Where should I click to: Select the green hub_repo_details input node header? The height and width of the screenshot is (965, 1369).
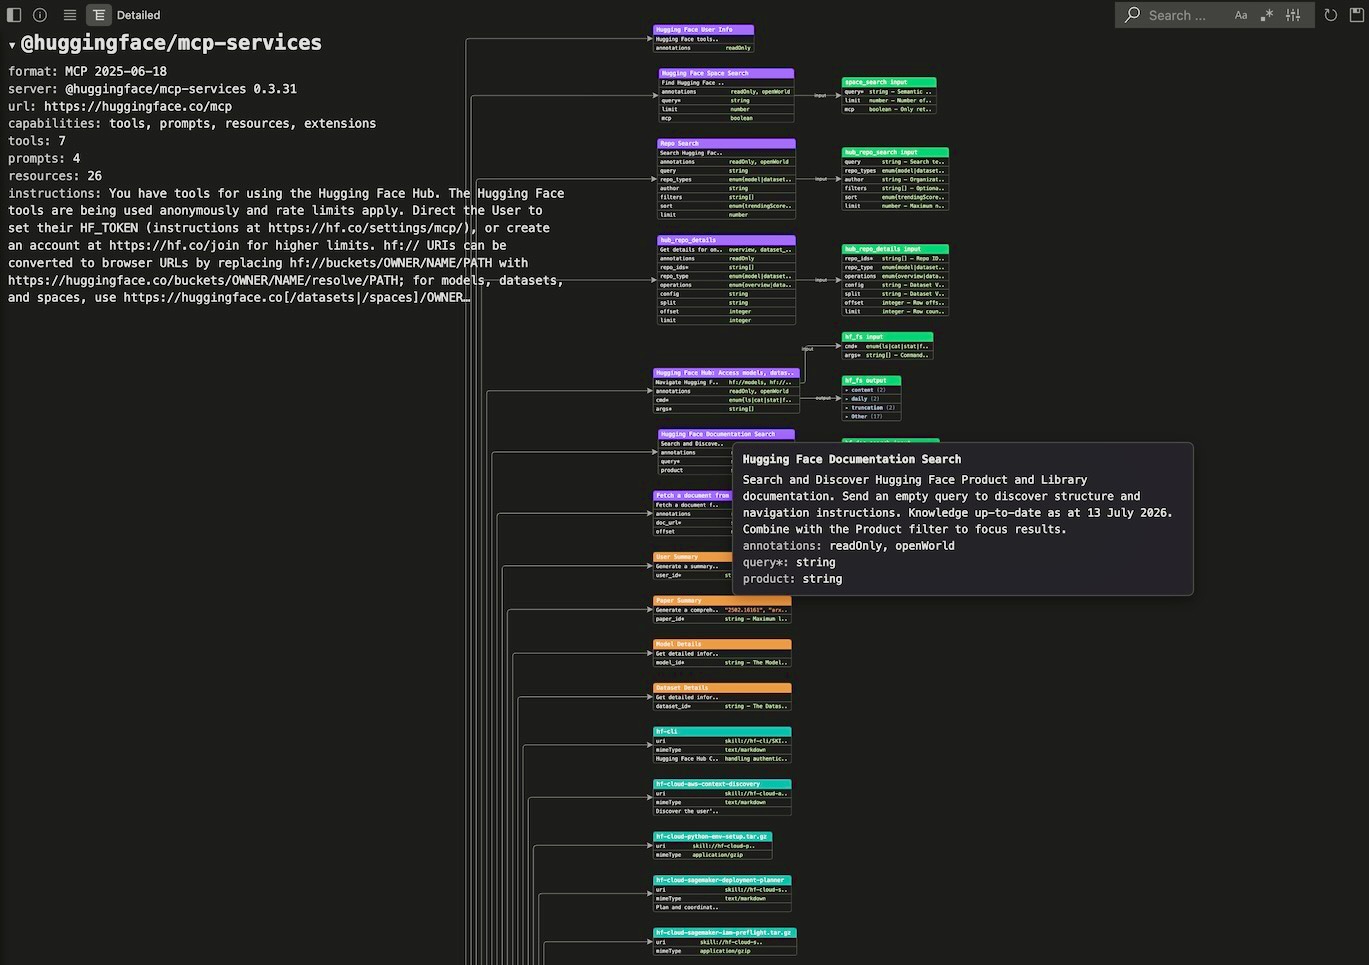pyautogui.click(x=895, y=249)
